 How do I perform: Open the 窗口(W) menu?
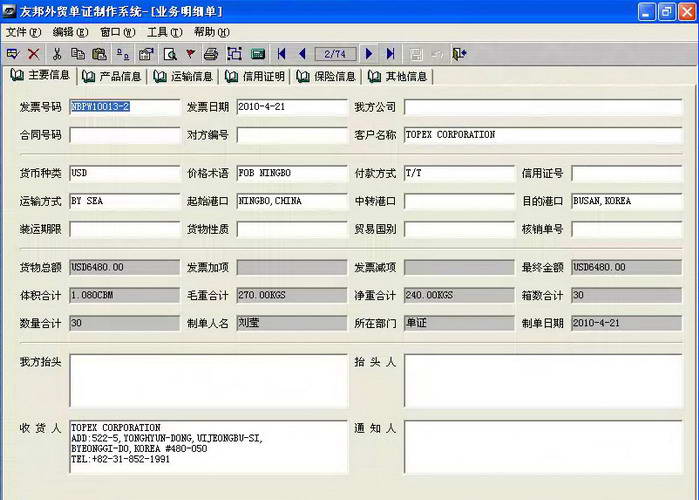pyautogui.click(x=117, y=32)
